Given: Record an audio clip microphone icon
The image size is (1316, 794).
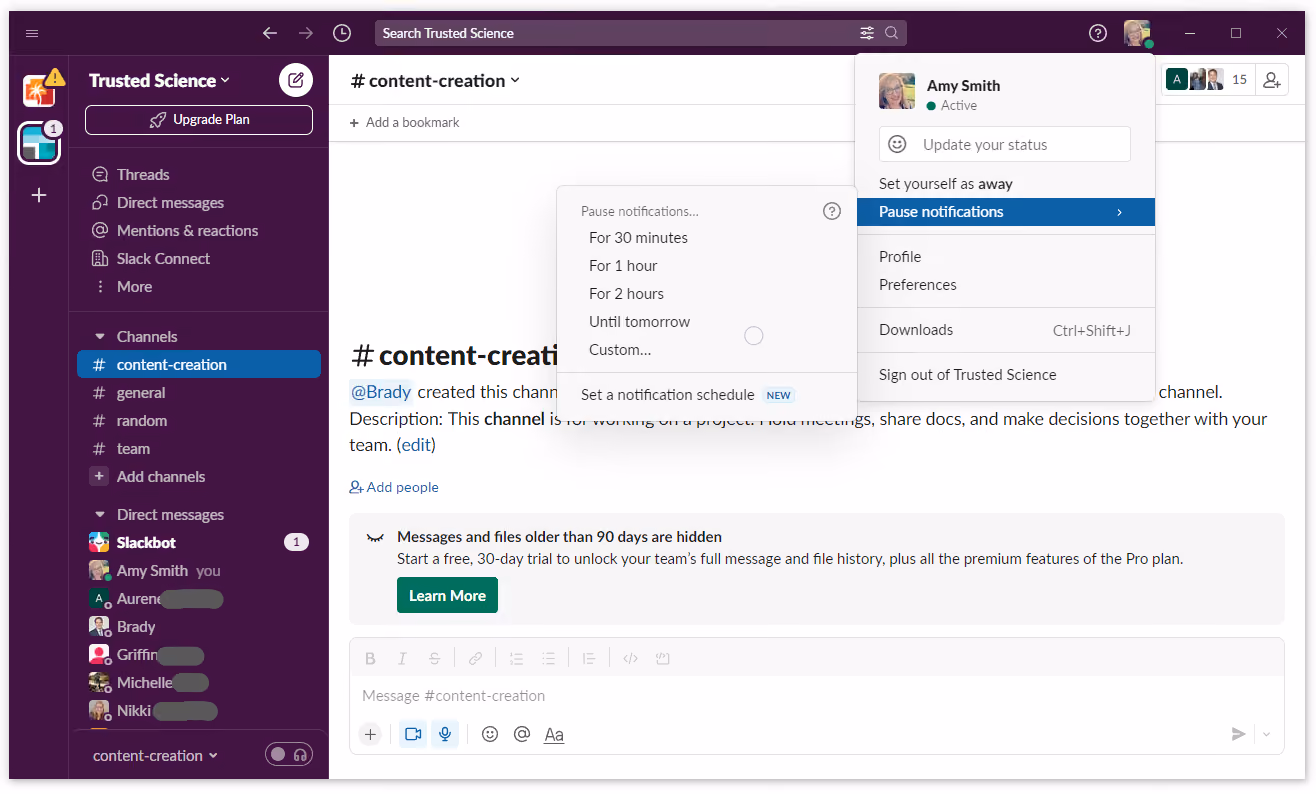Looking at the screenshot, I should click(445, 734).
